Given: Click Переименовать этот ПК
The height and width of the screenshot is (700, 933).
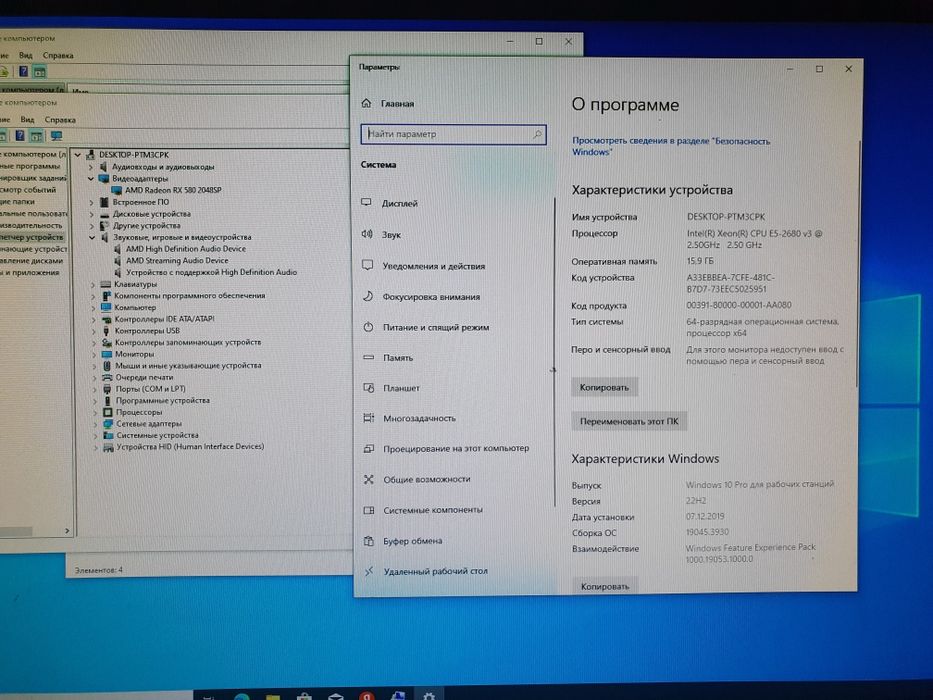Looking at the screenshot, I should [x=629, y=421].
